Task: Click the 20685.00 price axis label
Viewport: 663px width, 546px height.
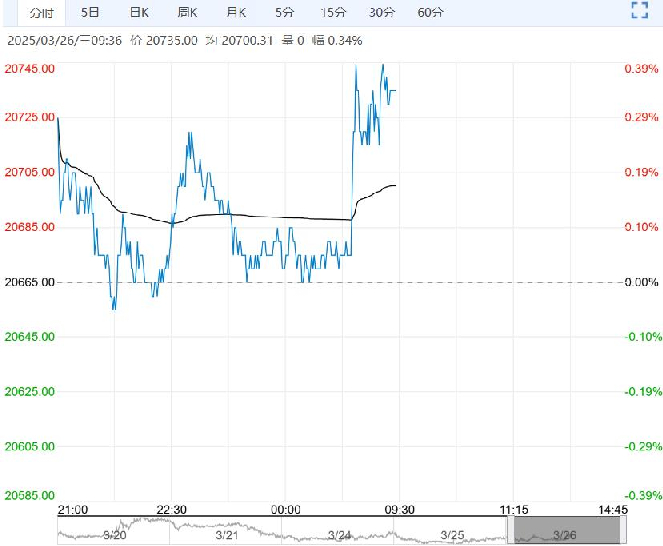Action: coord(30,227)
